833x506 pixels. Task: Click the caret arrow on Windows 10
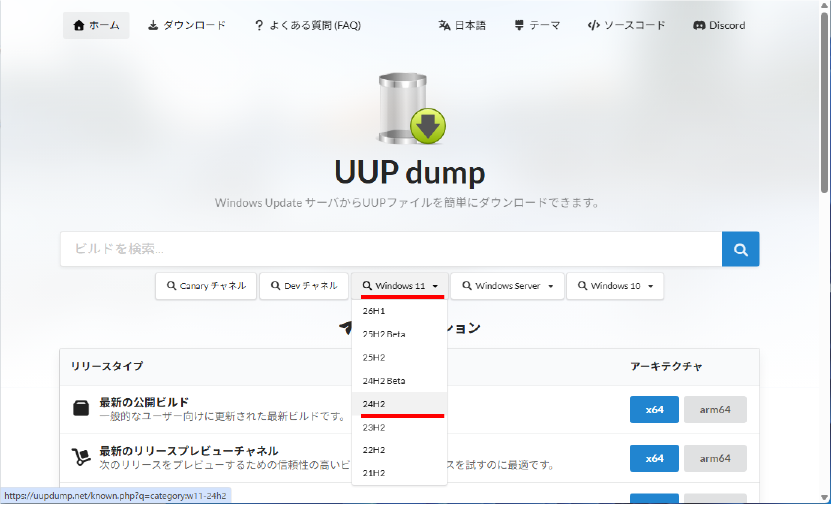(650, 286)
